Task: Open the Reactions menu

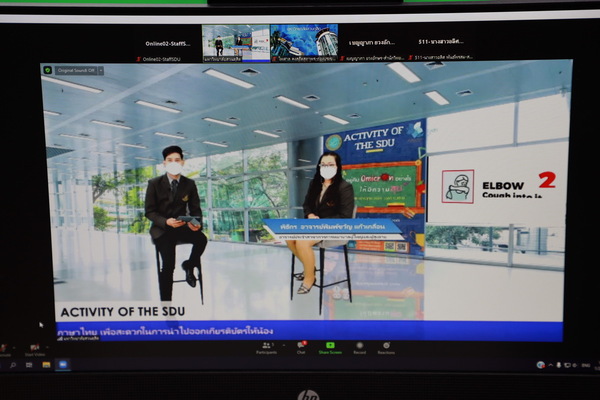Action: coord(386,346)
